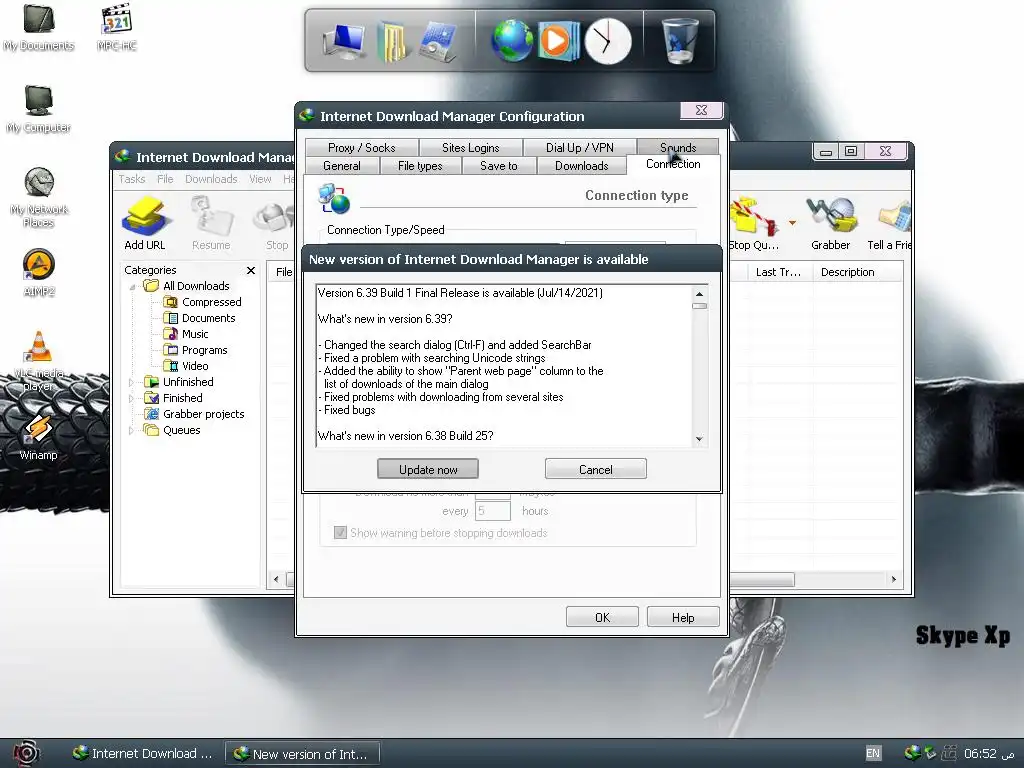Click OK in Configuration window

602,617
